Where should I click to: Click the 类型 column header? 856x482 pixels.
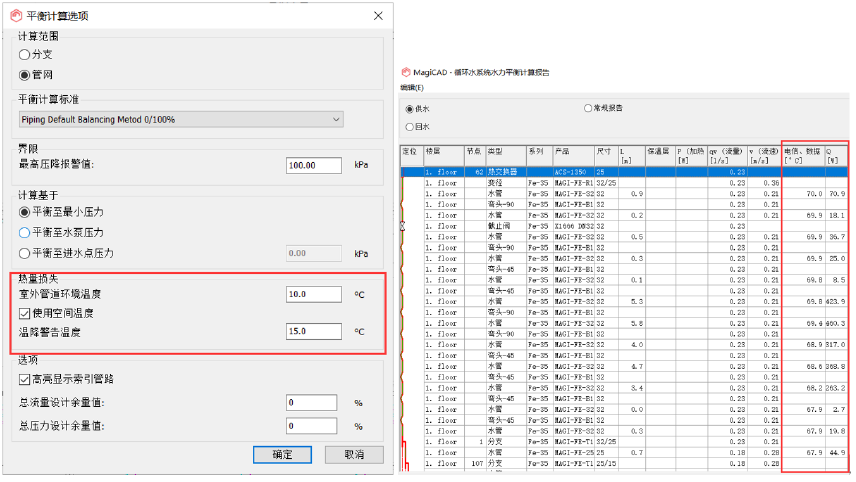coord(506,156)
